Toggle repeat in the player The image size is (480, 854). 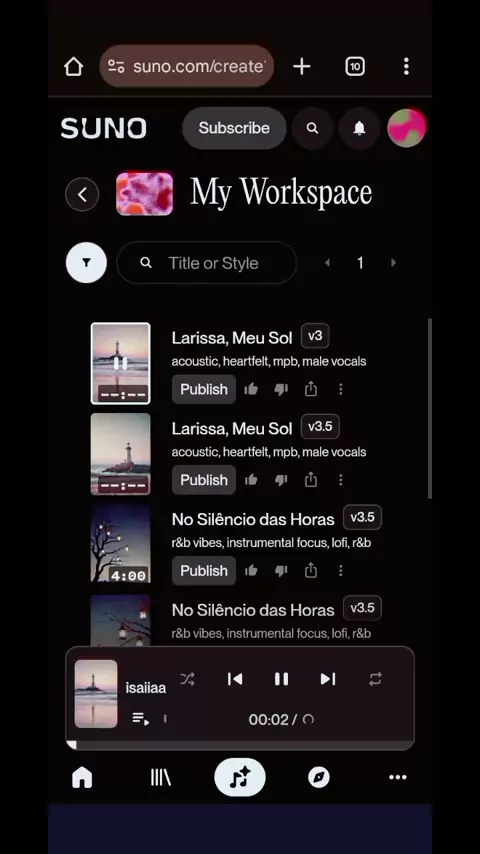coord(375,679)
